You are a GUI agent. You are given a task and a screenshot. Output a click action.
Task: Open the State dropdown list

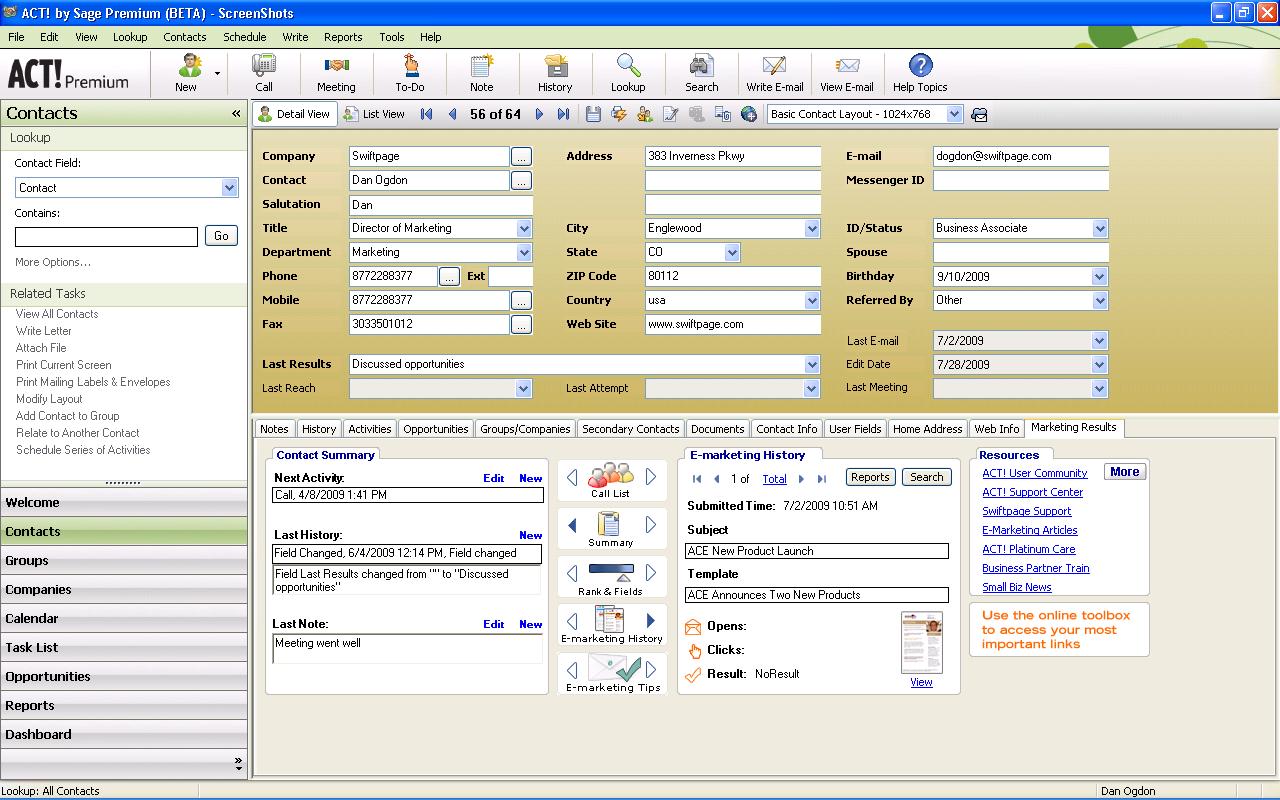[x=732, y=252]
